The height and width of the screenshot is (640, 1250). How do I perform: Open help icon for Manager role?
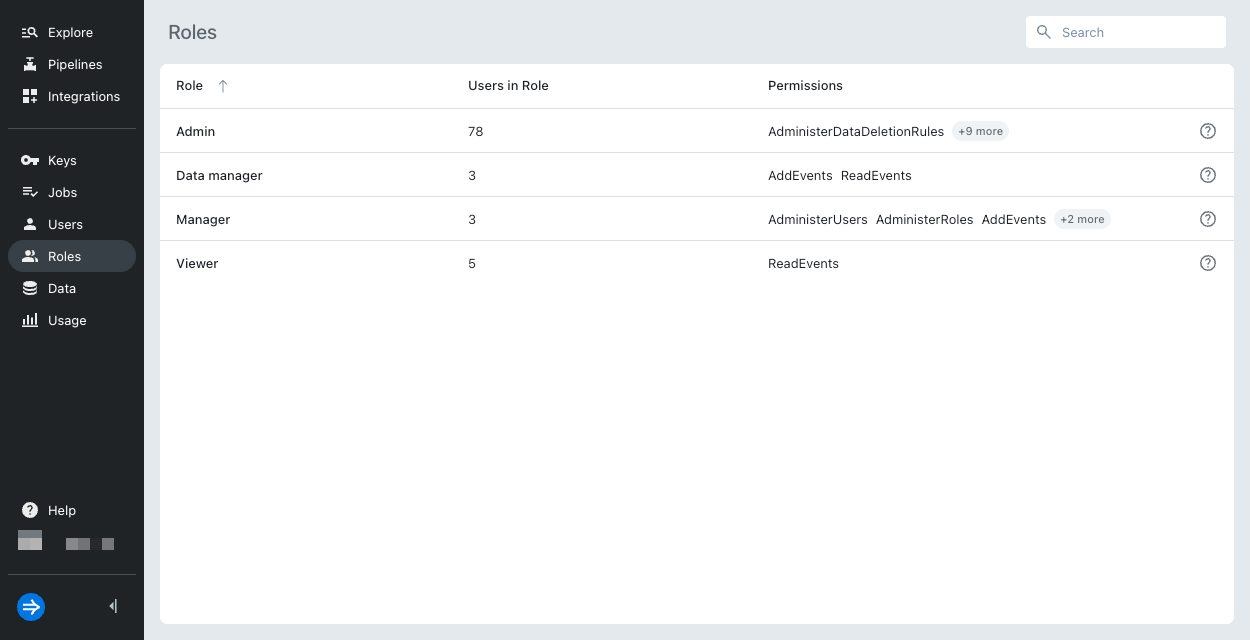pos(1208,219)
